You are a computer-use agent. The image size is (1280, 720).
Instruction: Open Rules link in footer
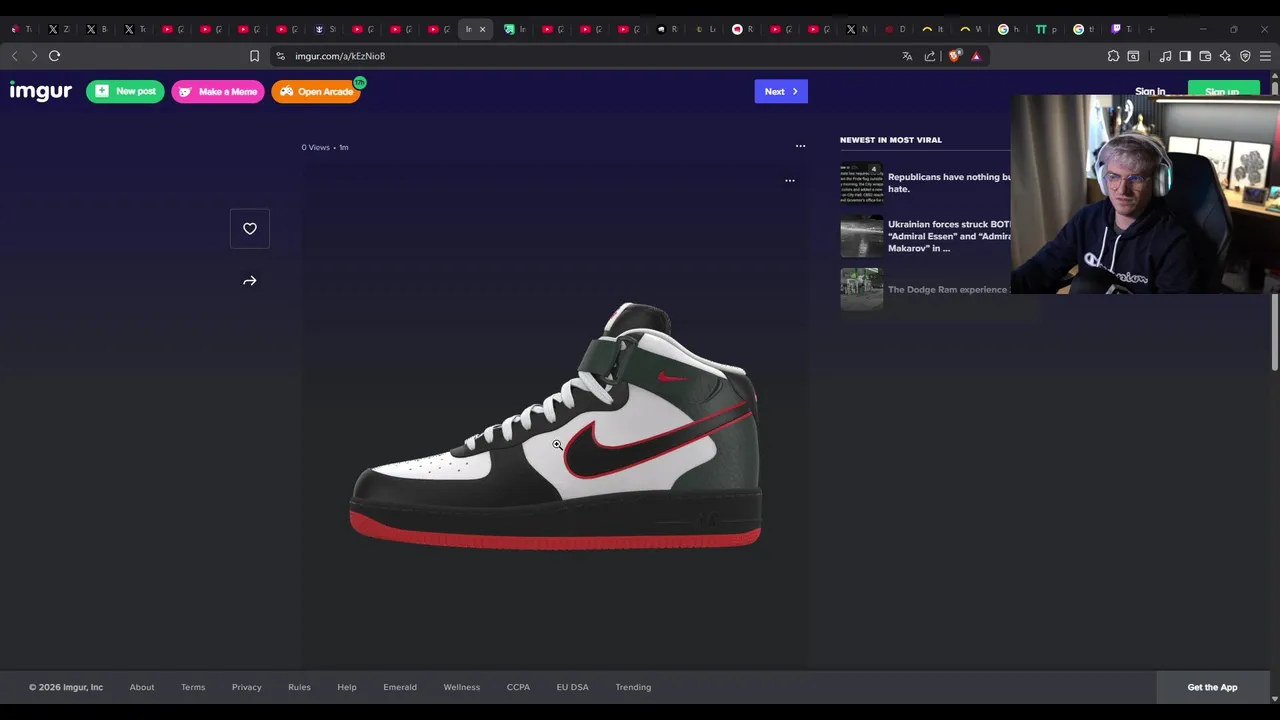pos(299,687)
